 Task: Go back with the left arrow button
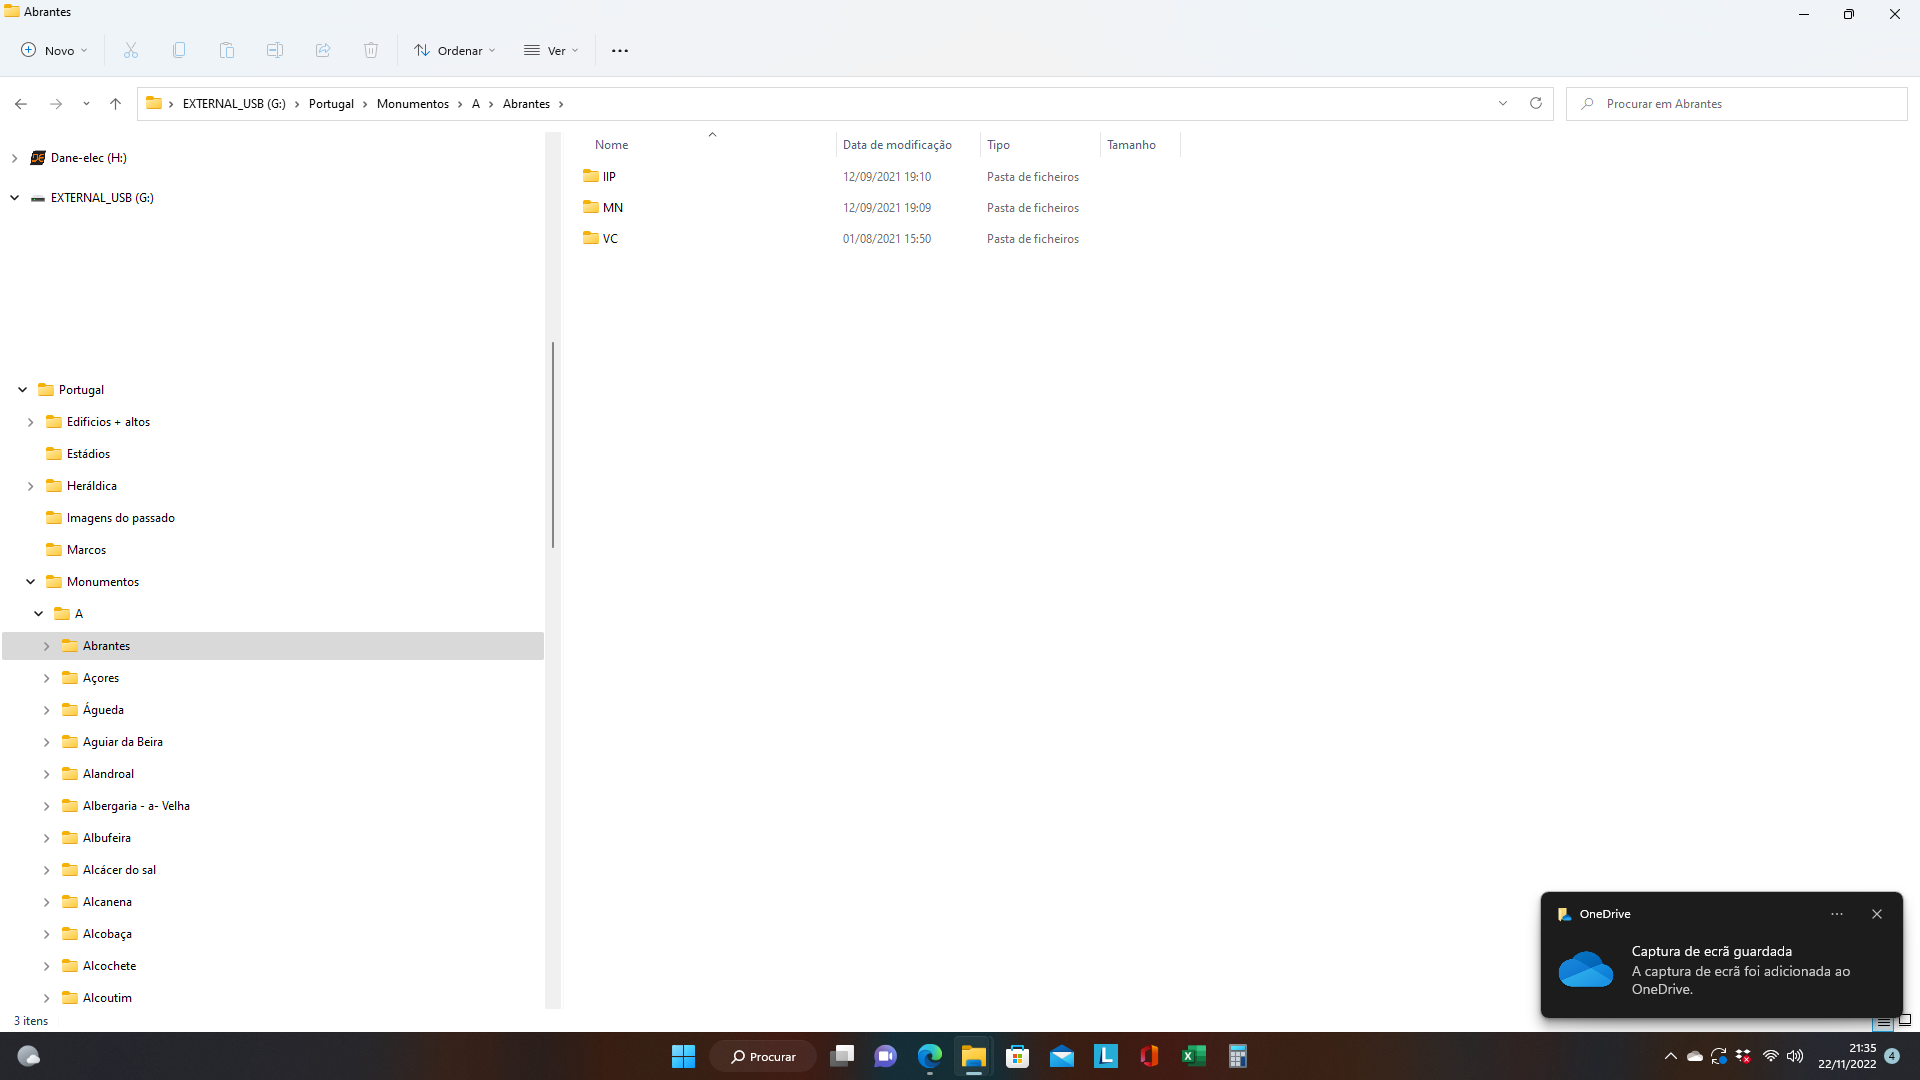[21, 104]
